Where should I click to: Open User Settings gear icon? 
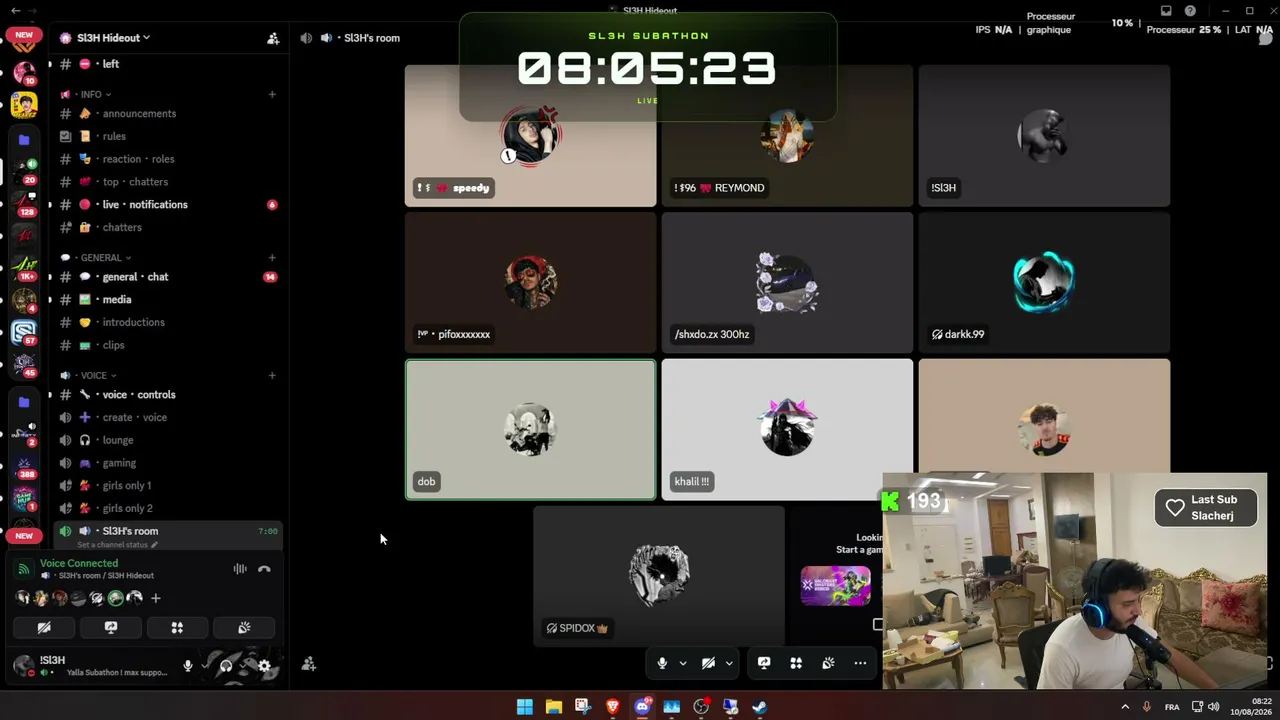[x=264, y=665]
